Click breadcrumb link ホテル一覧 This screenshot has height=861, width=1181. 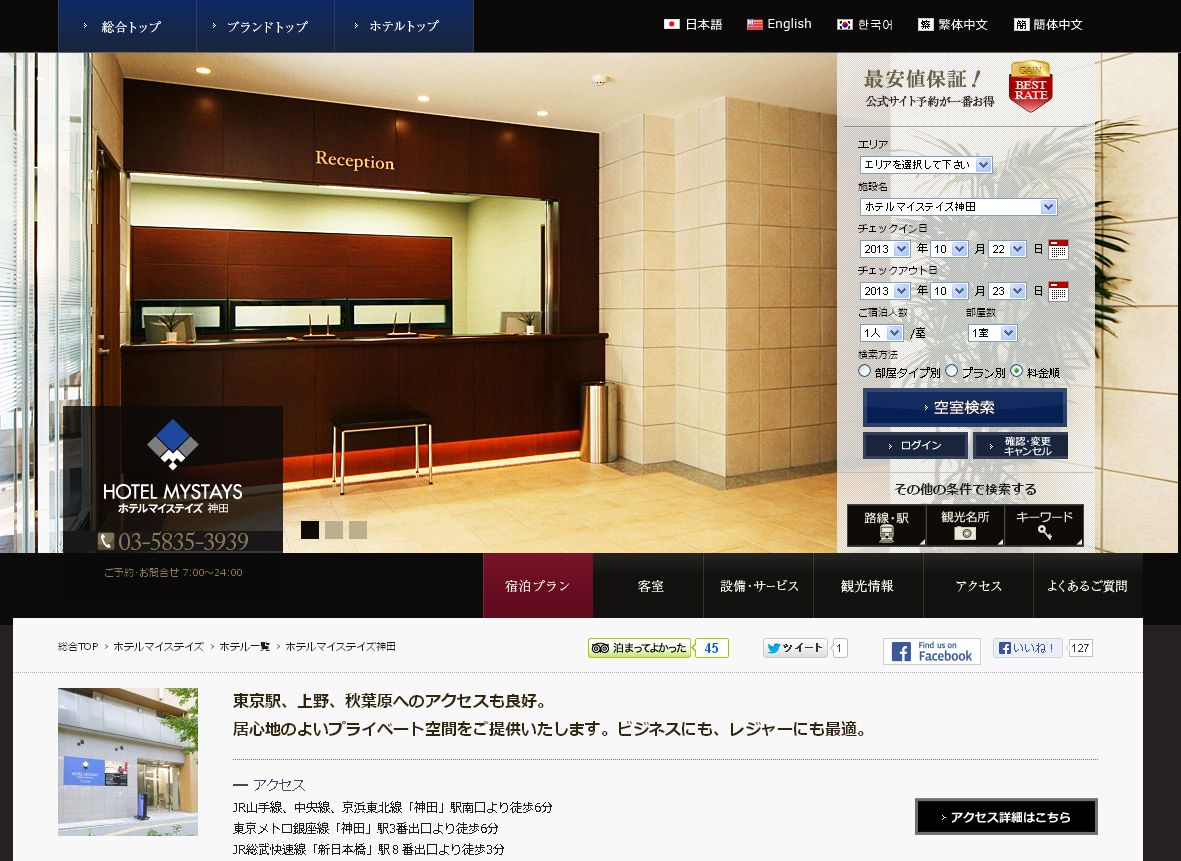(x=244, y=646)
